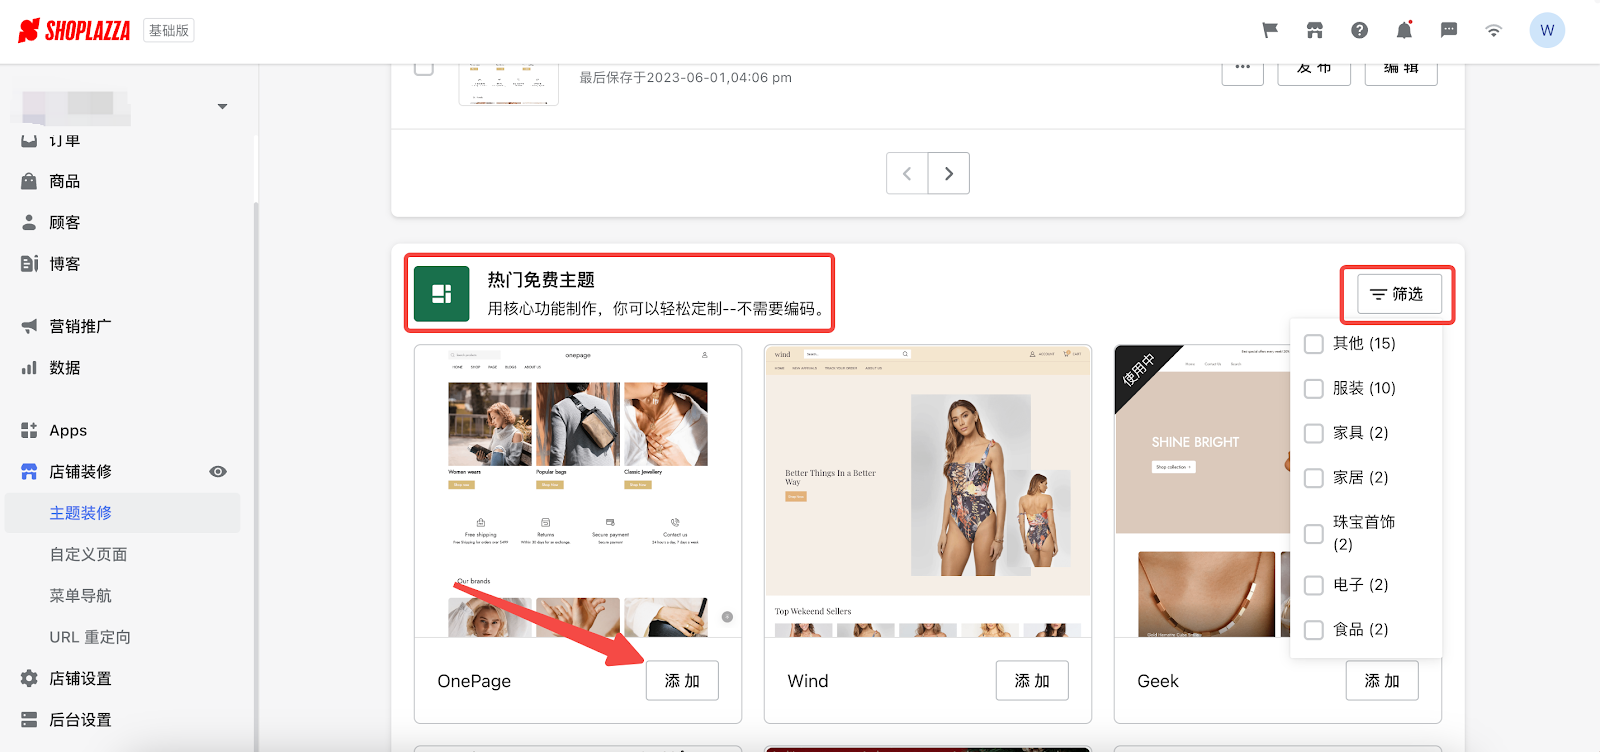Click the 后台设置 server icon
The image size is (1600, 752).
pos(29,719)
